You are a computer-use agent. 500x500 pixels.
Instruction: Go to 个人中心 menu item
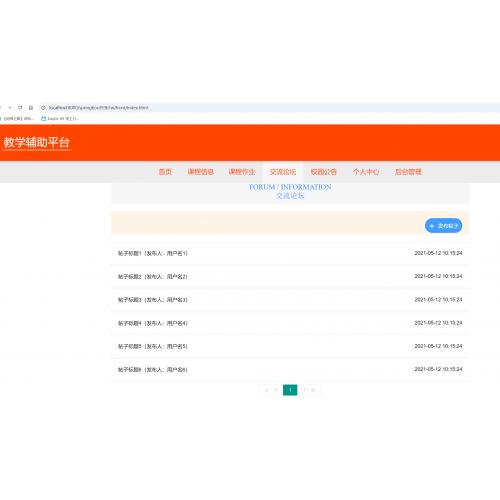click(x=366, y=172)
